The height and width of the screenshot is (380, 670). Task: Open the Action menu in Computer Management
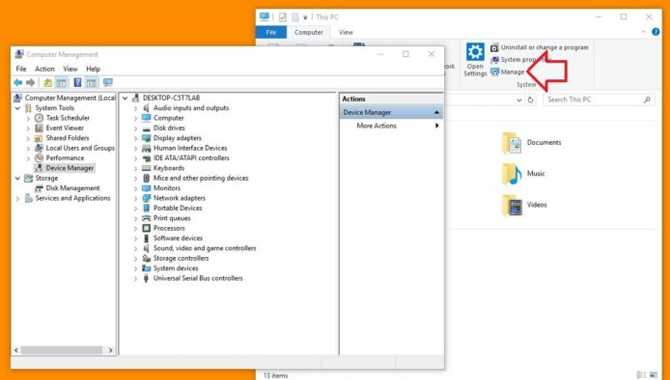45,69
